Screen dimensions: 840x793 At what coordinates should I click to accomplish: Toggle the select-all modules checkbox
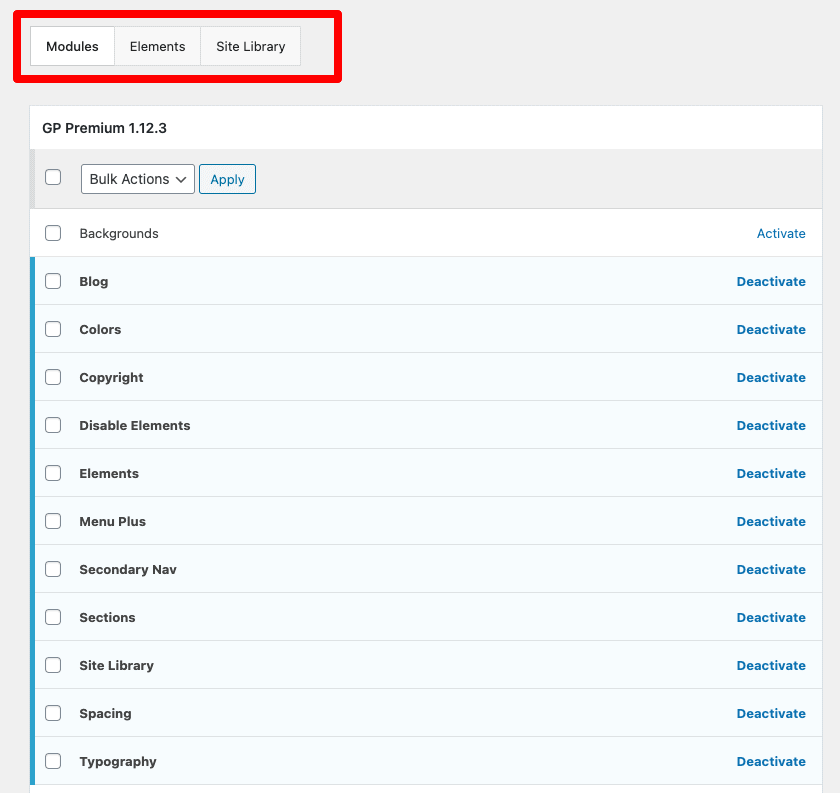point(53,178)
